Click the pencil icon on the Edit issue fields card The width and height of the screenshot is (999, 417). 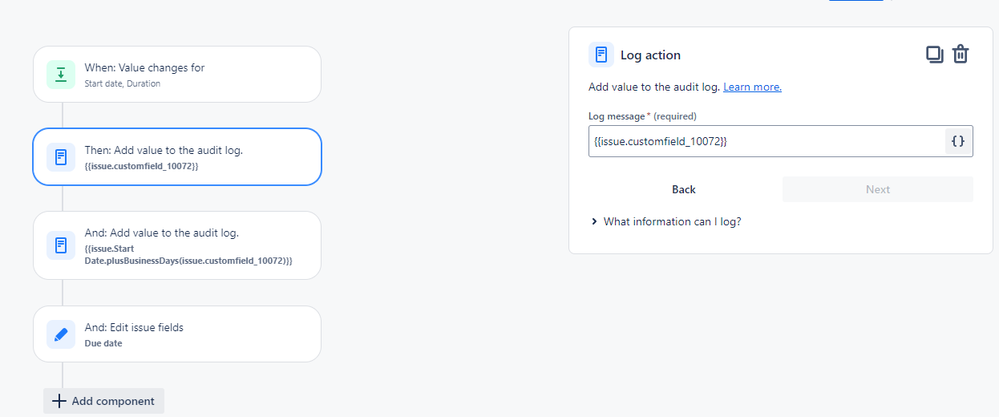pyautogui.click(x=61, y=334)
